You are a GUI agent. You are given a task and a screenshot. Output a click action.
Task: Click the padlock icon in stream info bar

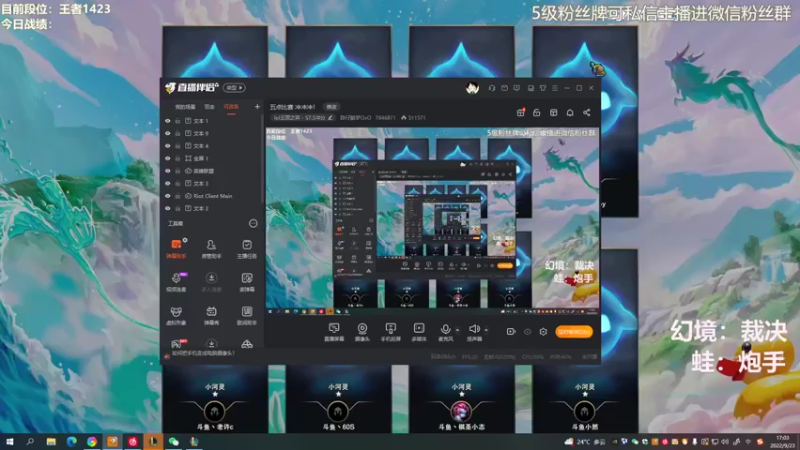click(536, 112)
